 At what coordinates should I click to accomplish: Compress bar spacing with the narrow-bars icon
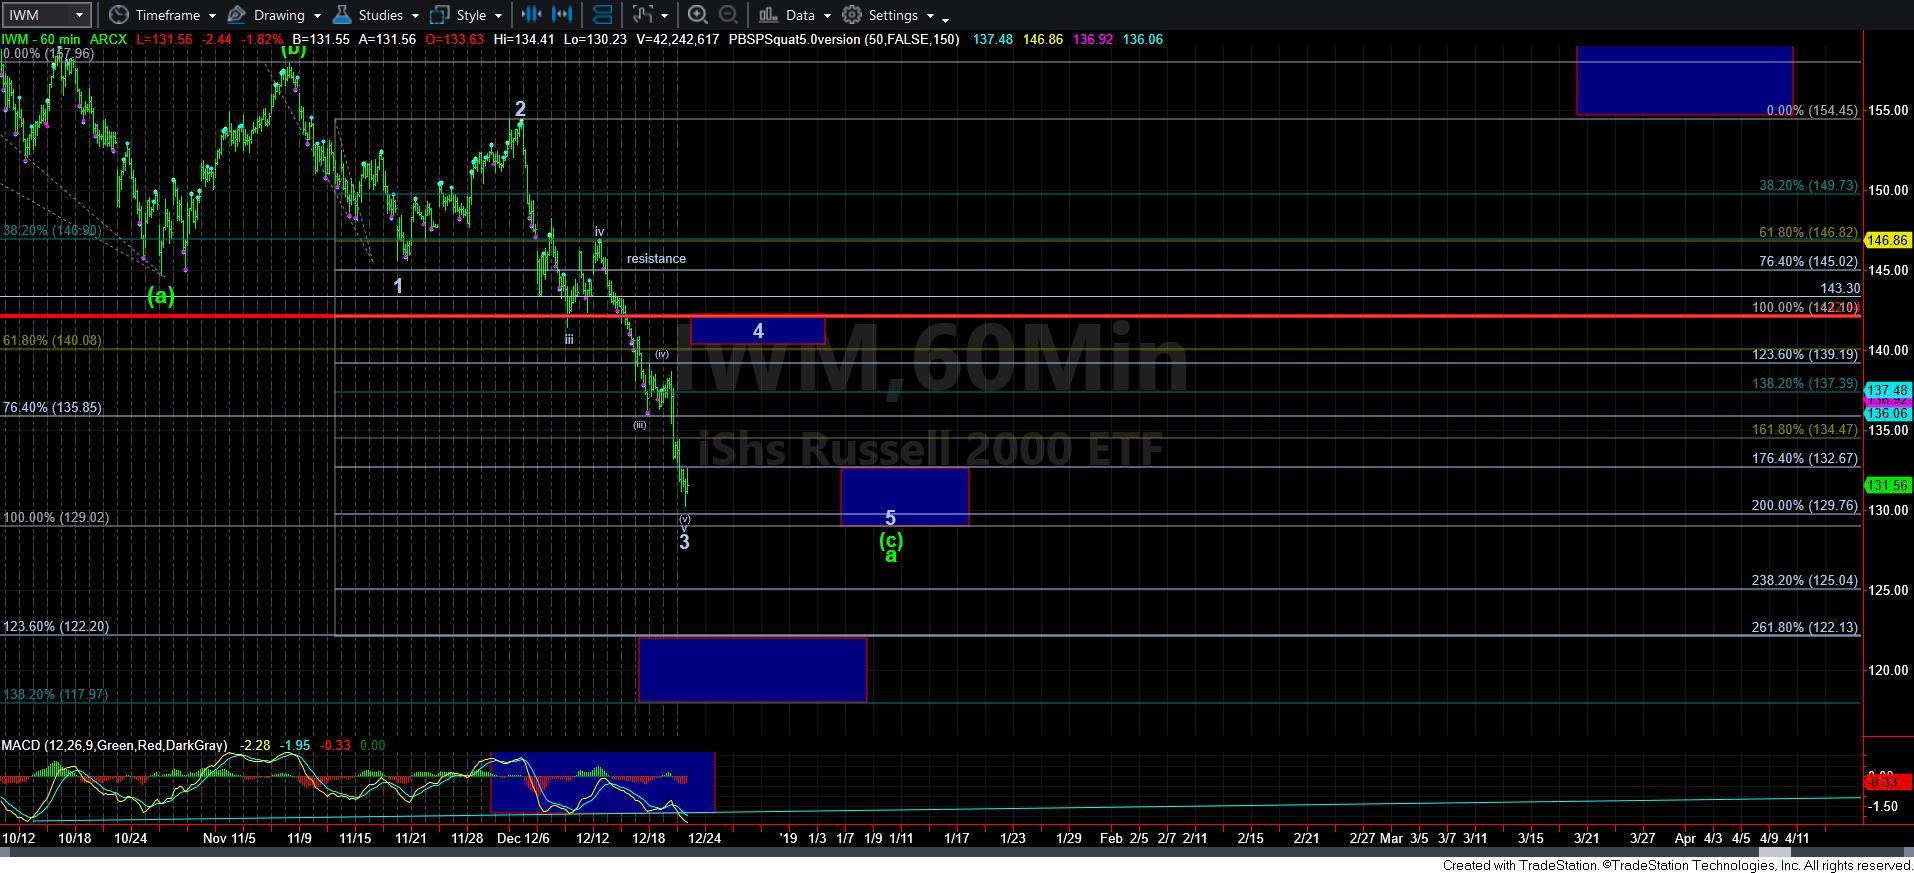(531, 14)
